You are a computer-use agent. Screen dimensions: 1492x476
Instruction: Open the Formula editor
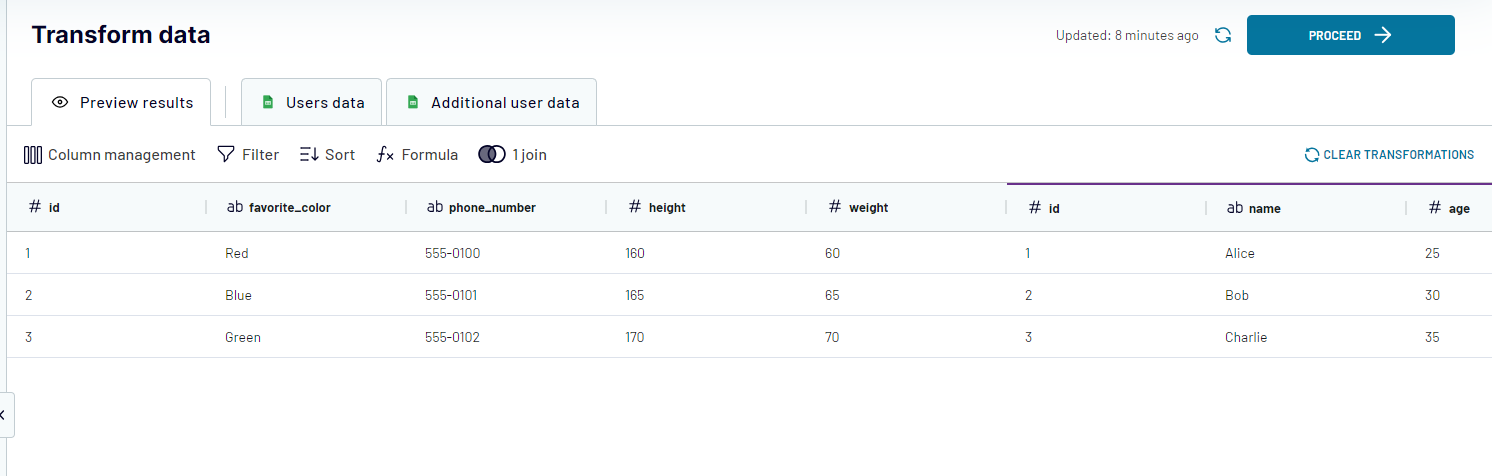click(x=417, y=155)
